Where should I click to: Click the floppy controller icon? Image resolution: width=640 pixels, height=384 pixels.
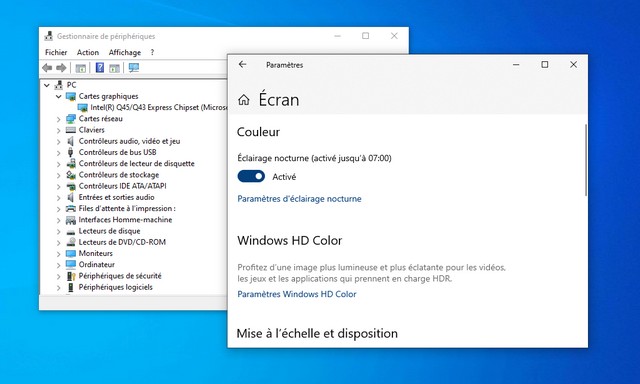click(71, 164)
